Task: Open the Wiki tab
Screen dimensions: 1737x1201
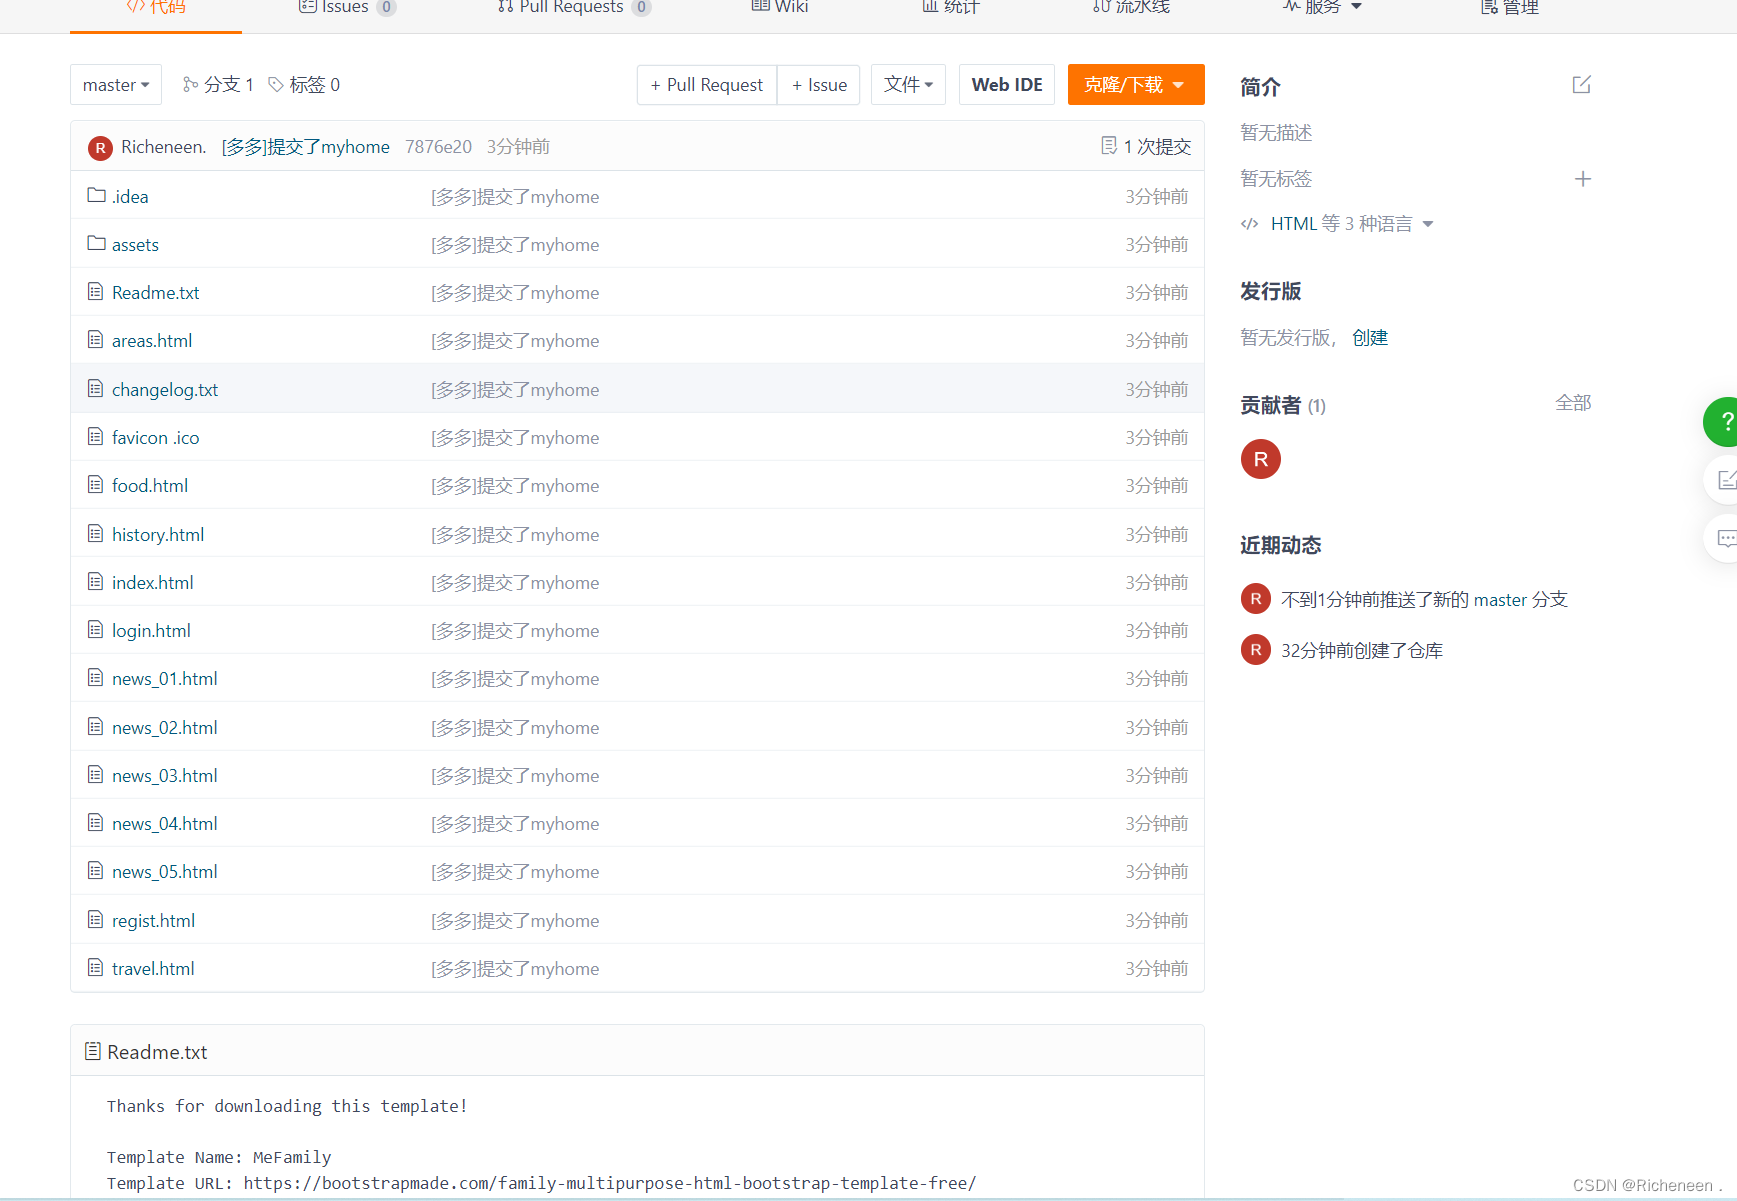Action: click(x=779, y=8)
